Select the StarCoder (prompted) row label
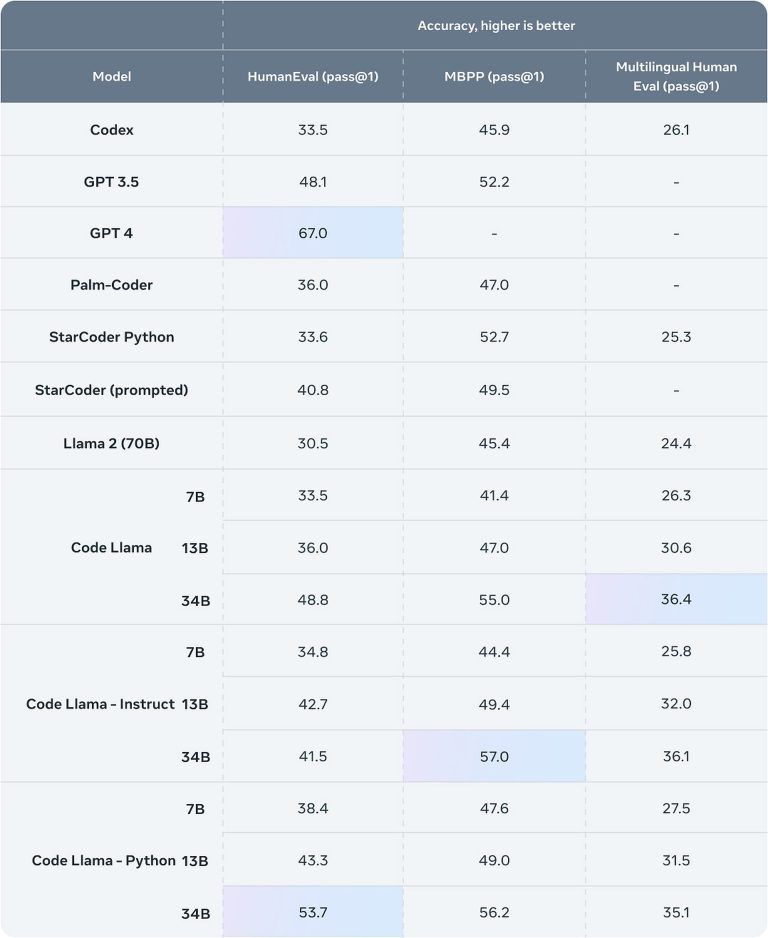Viewport: 768px width, 938px height. pos(112,390)
